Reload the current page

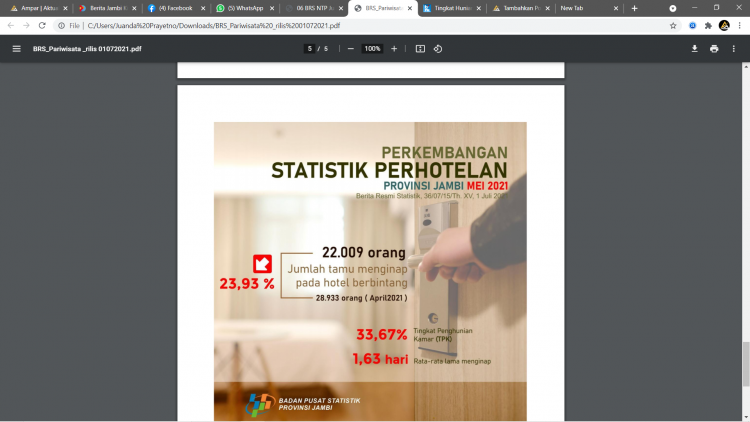coord(42,25)
